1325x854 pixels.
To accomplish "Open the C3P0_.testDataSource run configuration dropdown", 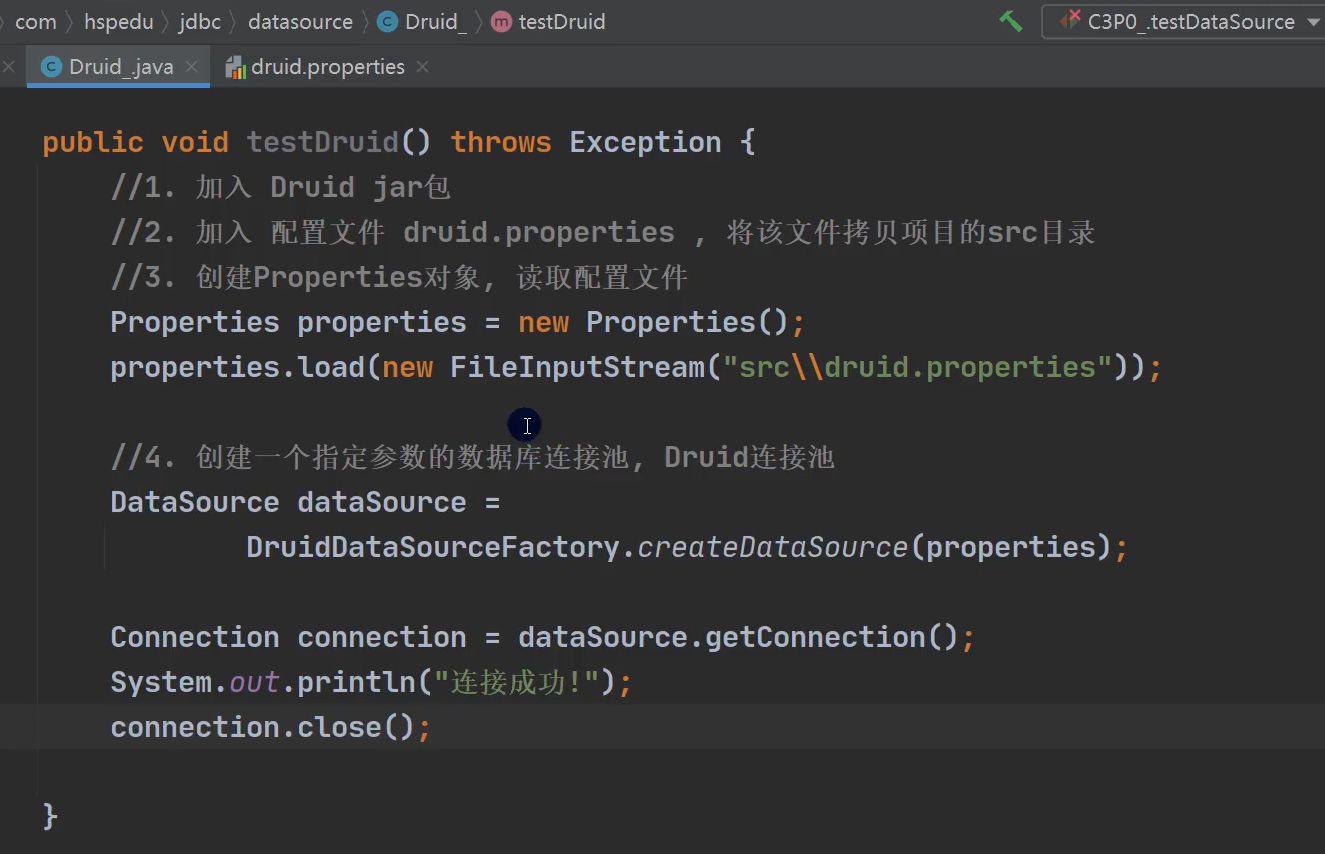I will (x=1186, y=21).
